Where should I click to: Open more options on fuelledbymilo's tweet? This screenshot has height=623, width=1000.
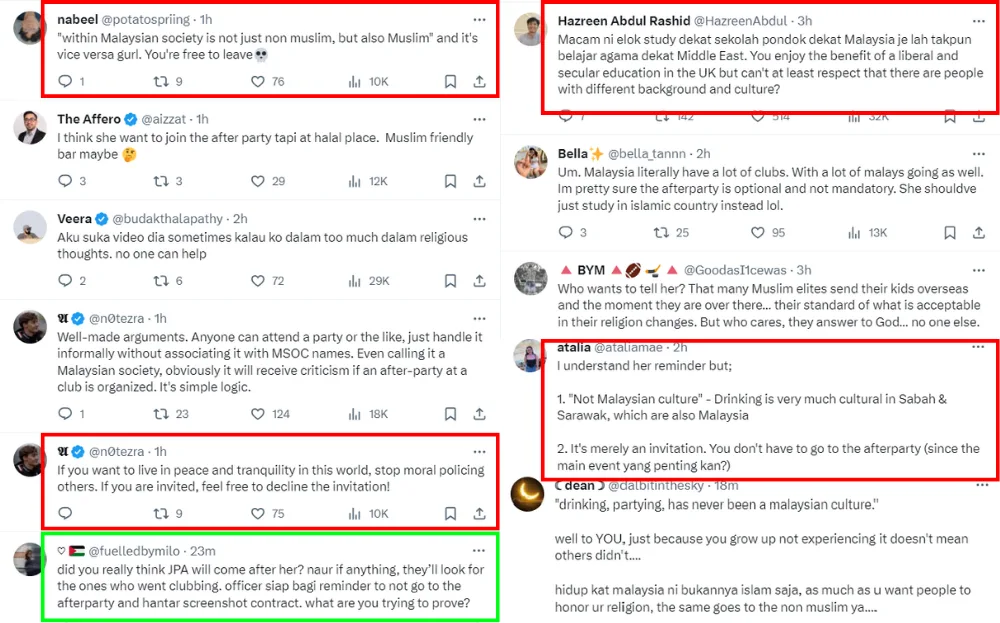pos(480,550)
